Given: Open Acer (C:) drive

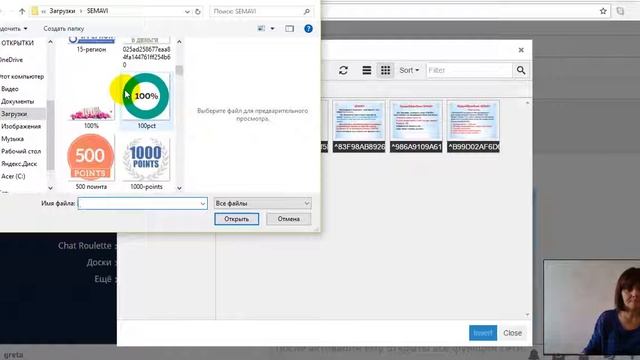Looking at the screenshot, I should click(x=13, y=176).
